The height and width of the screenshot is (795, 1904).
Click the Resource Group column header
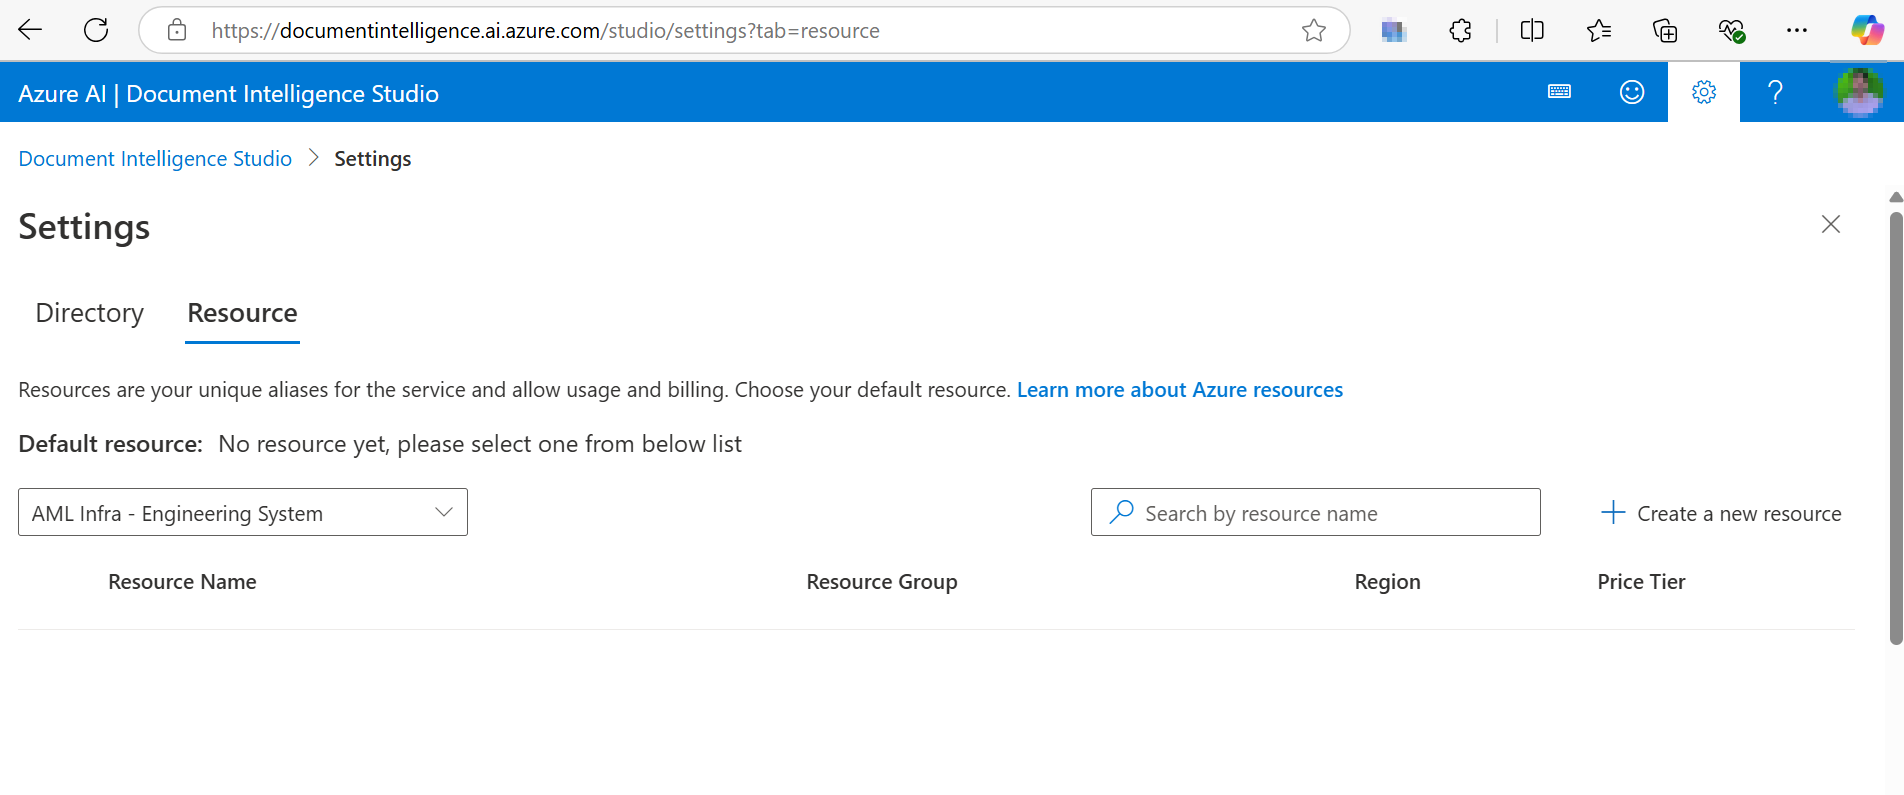882,582
